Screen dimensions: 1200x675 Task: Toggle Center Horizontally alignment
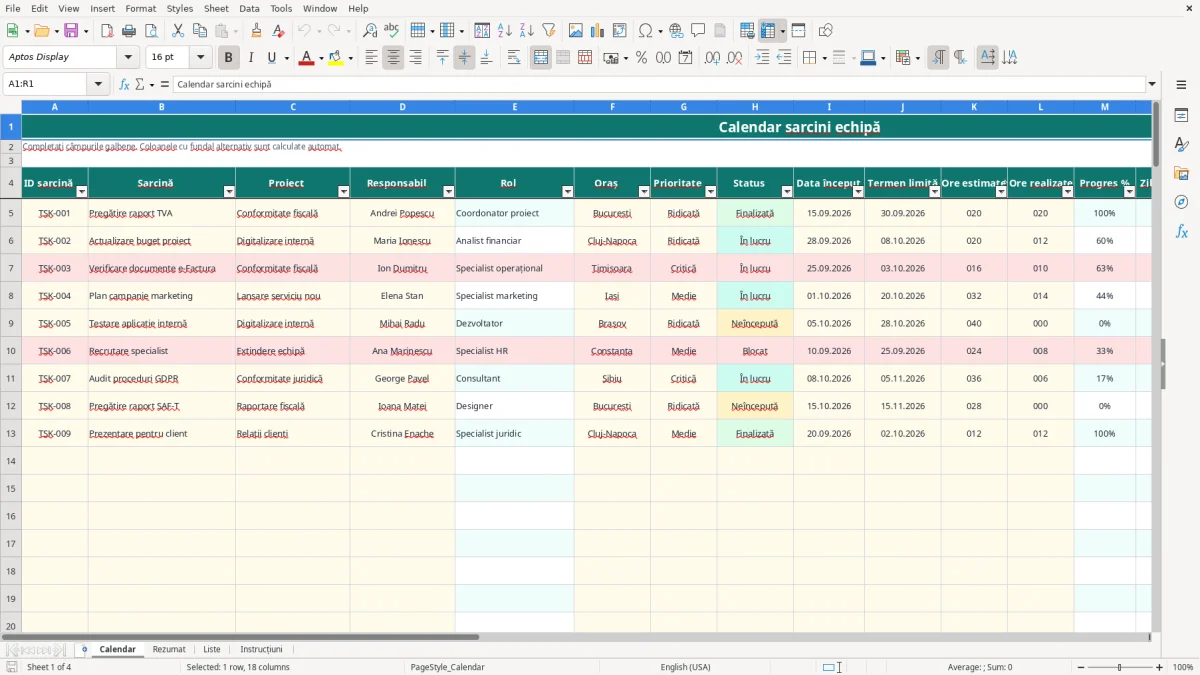393,58
